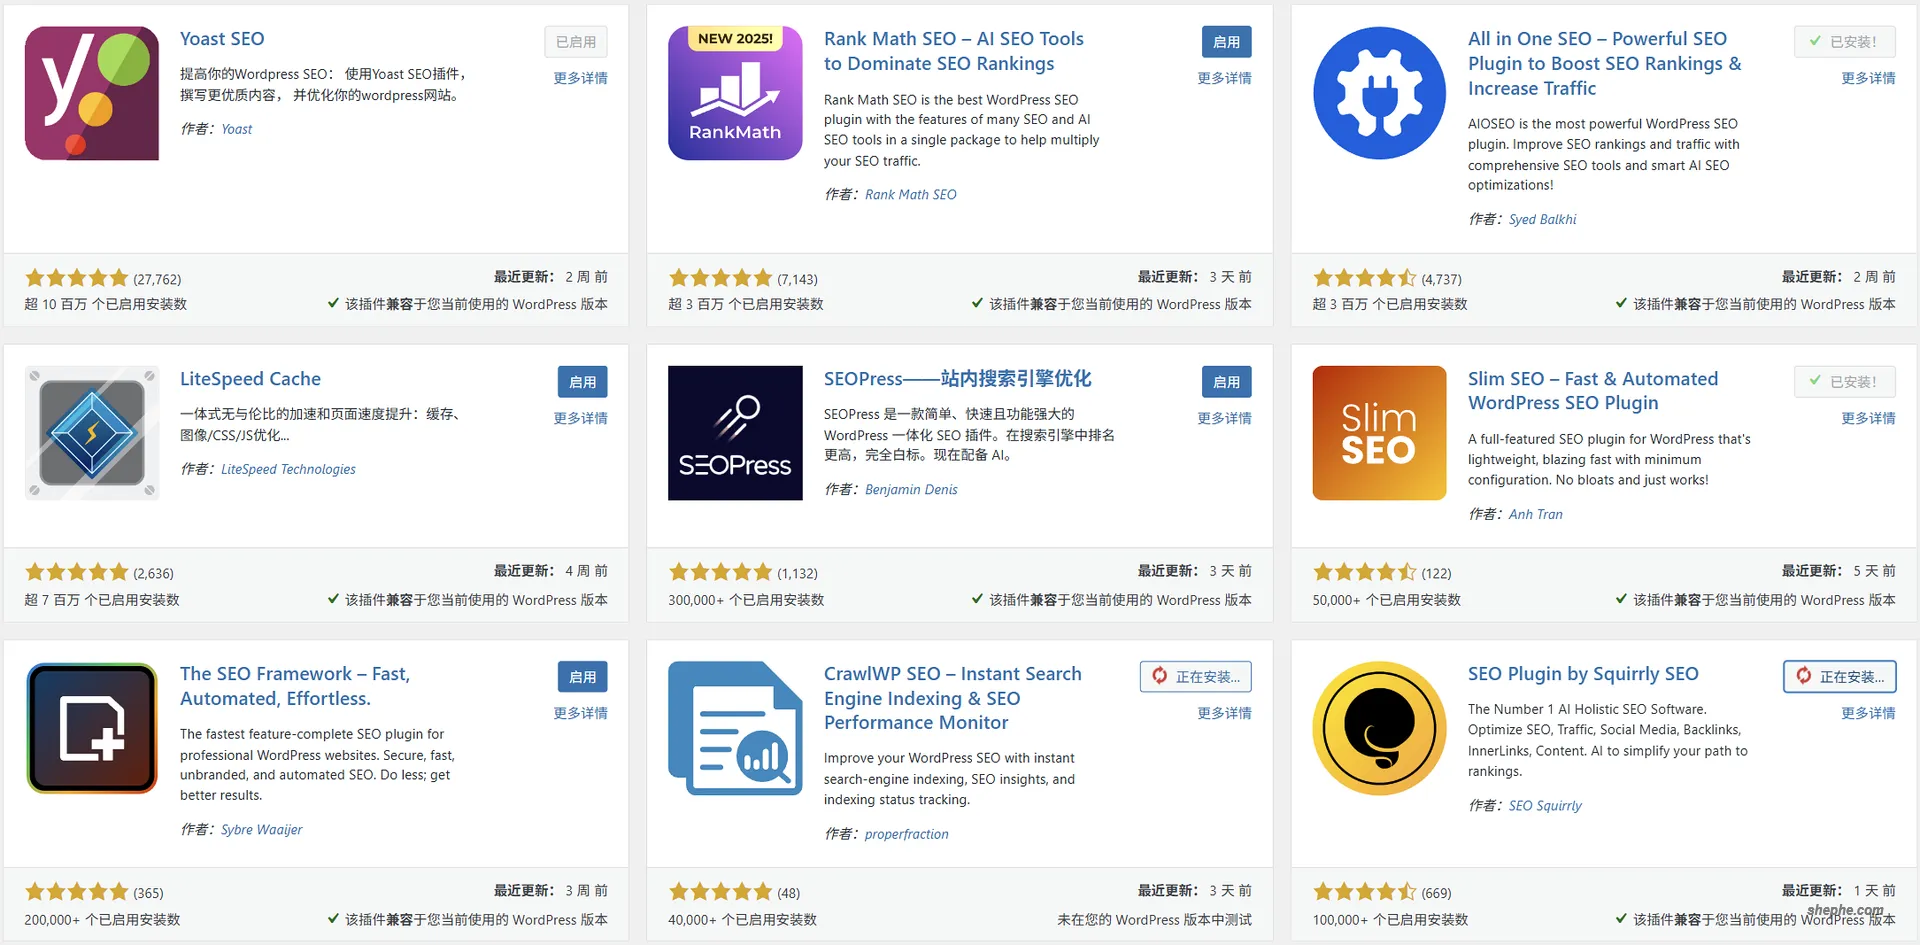Select the SEOPress plugin logo
The width and height of the screenshot is (1920, 945).
(x=735, y=432)
